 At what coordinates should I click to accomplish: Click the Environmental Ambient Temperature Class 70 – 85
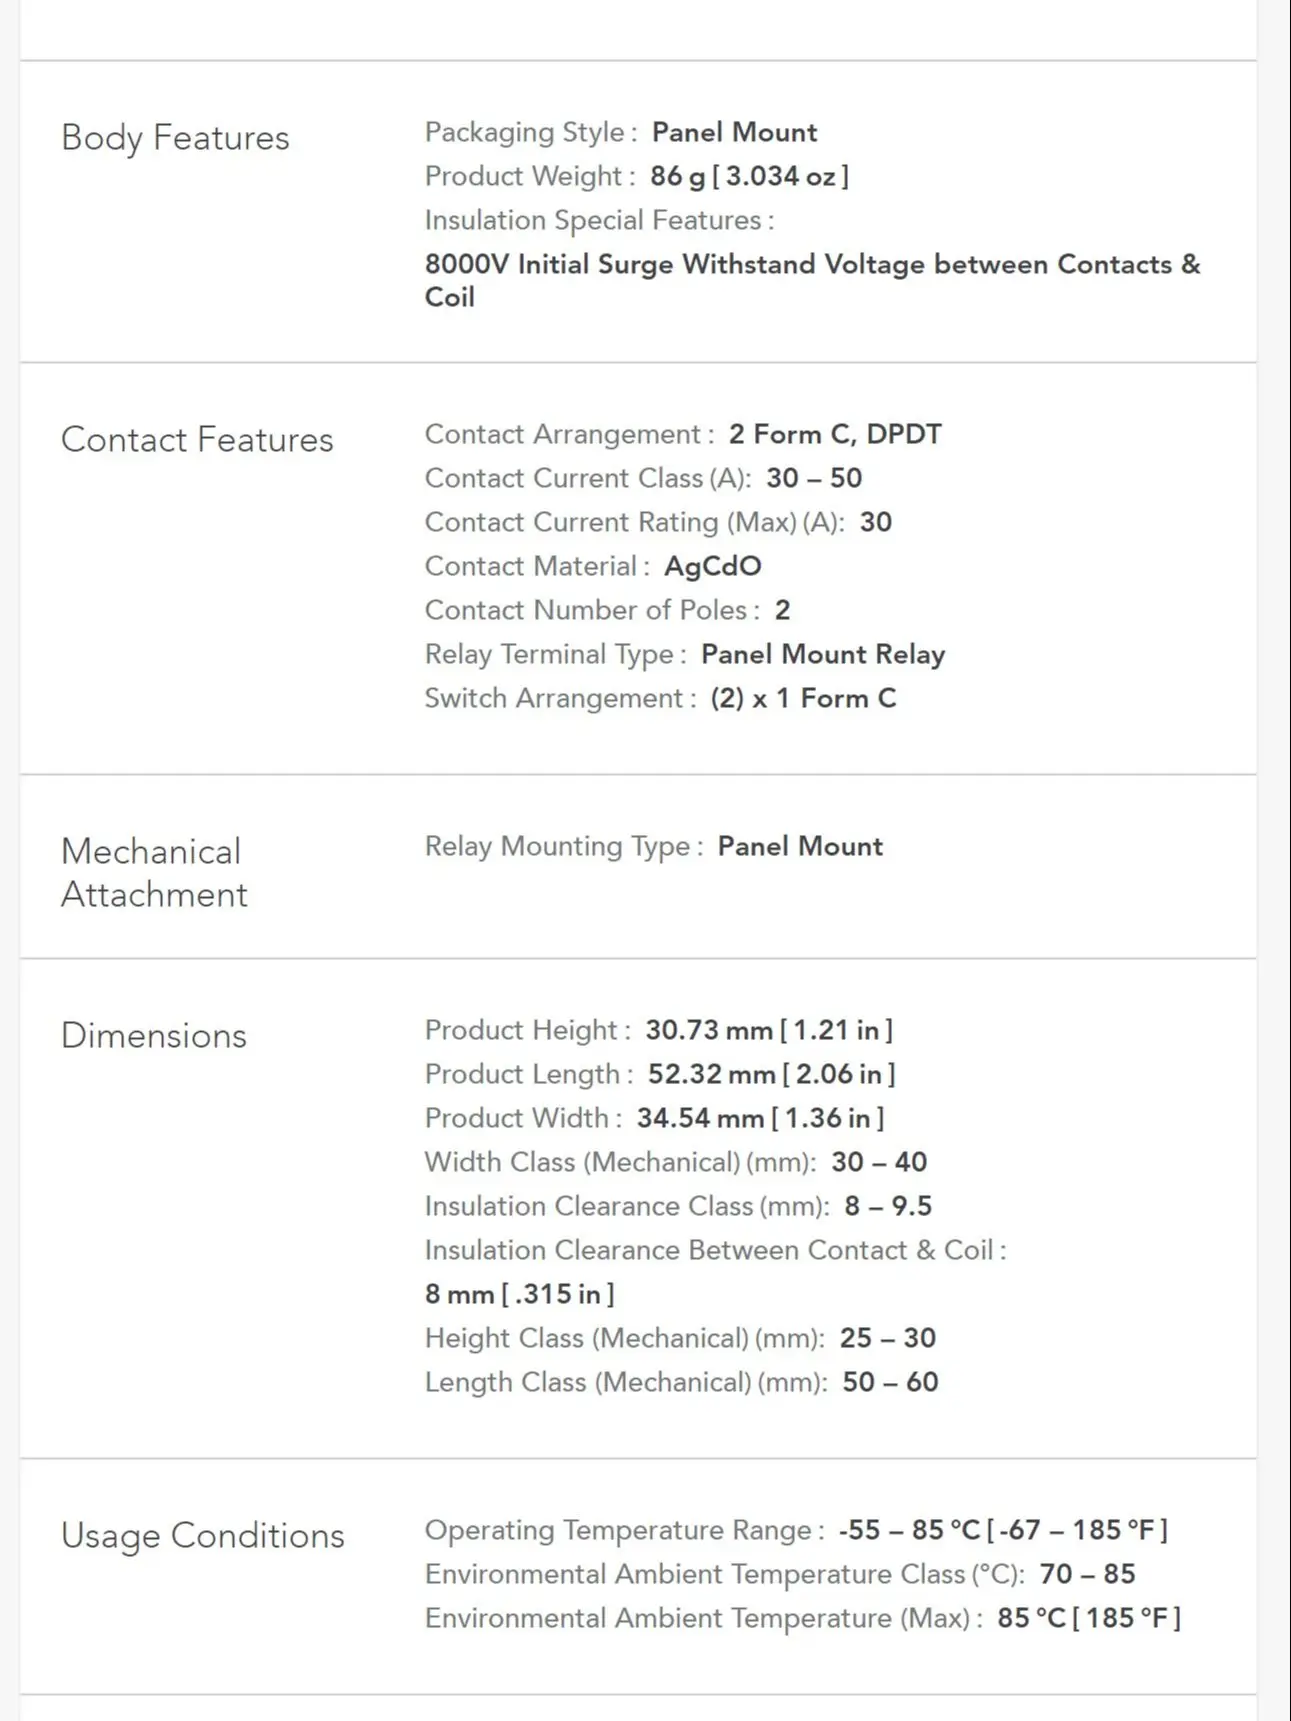point(1087,1574)
